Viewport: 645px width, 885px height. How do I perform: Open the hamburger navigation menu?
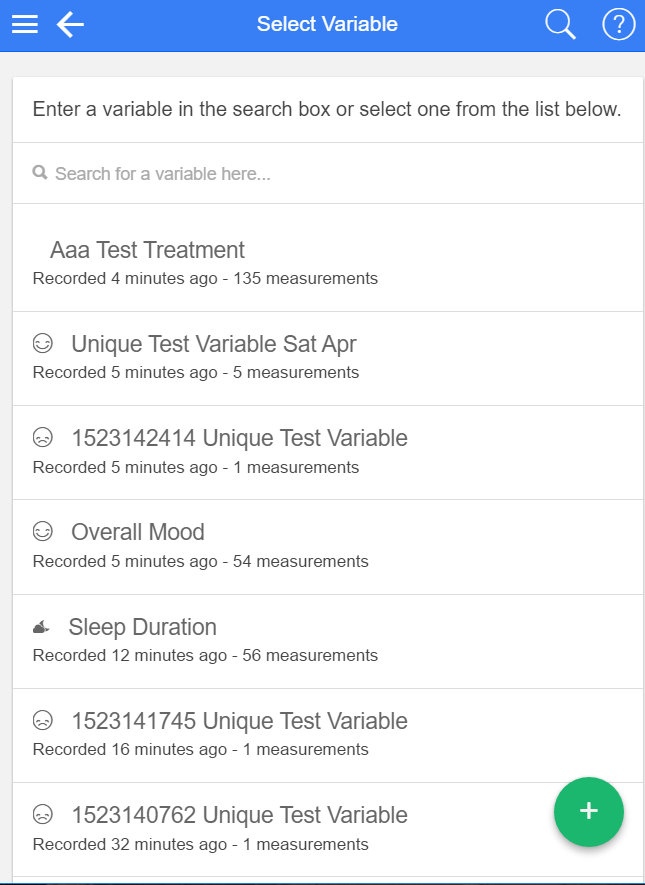tap(25, 25)
